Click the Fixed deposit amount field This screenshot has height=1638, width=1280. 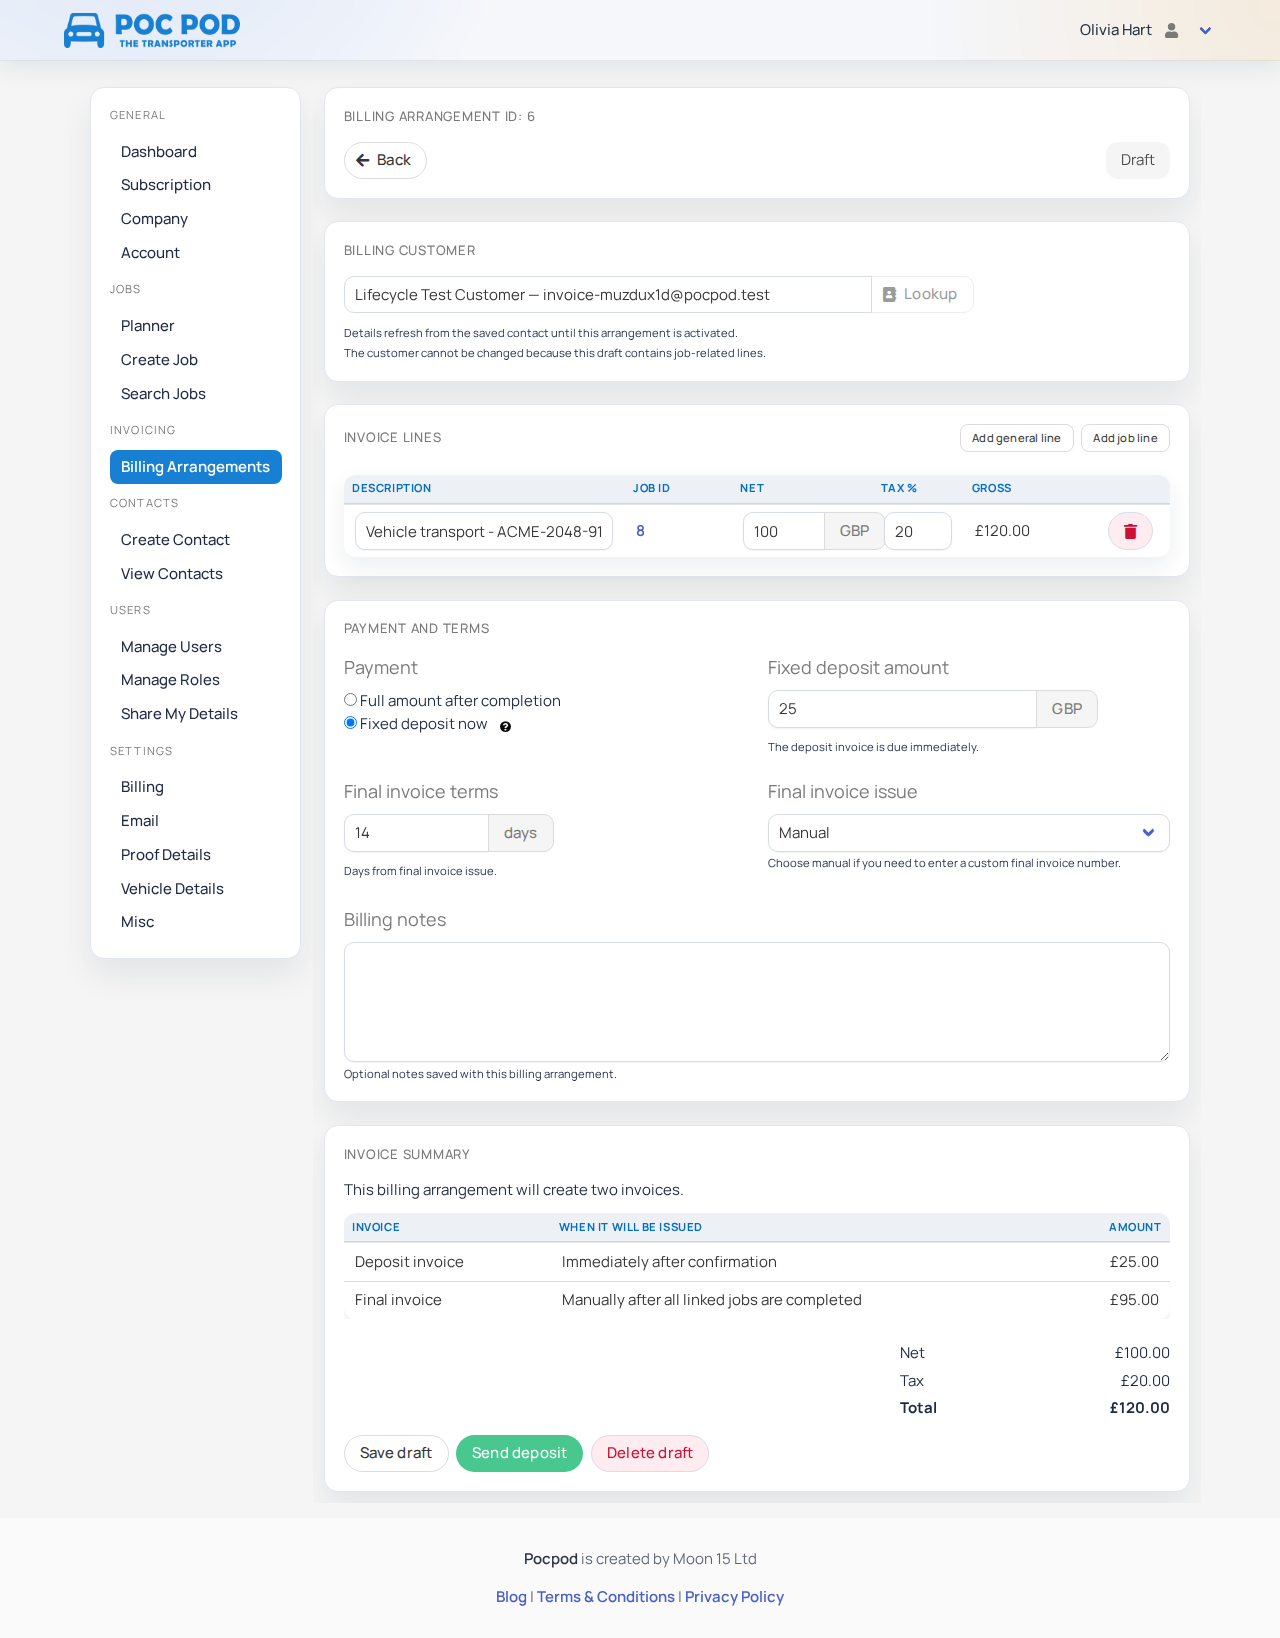click(x=902, y=709)
